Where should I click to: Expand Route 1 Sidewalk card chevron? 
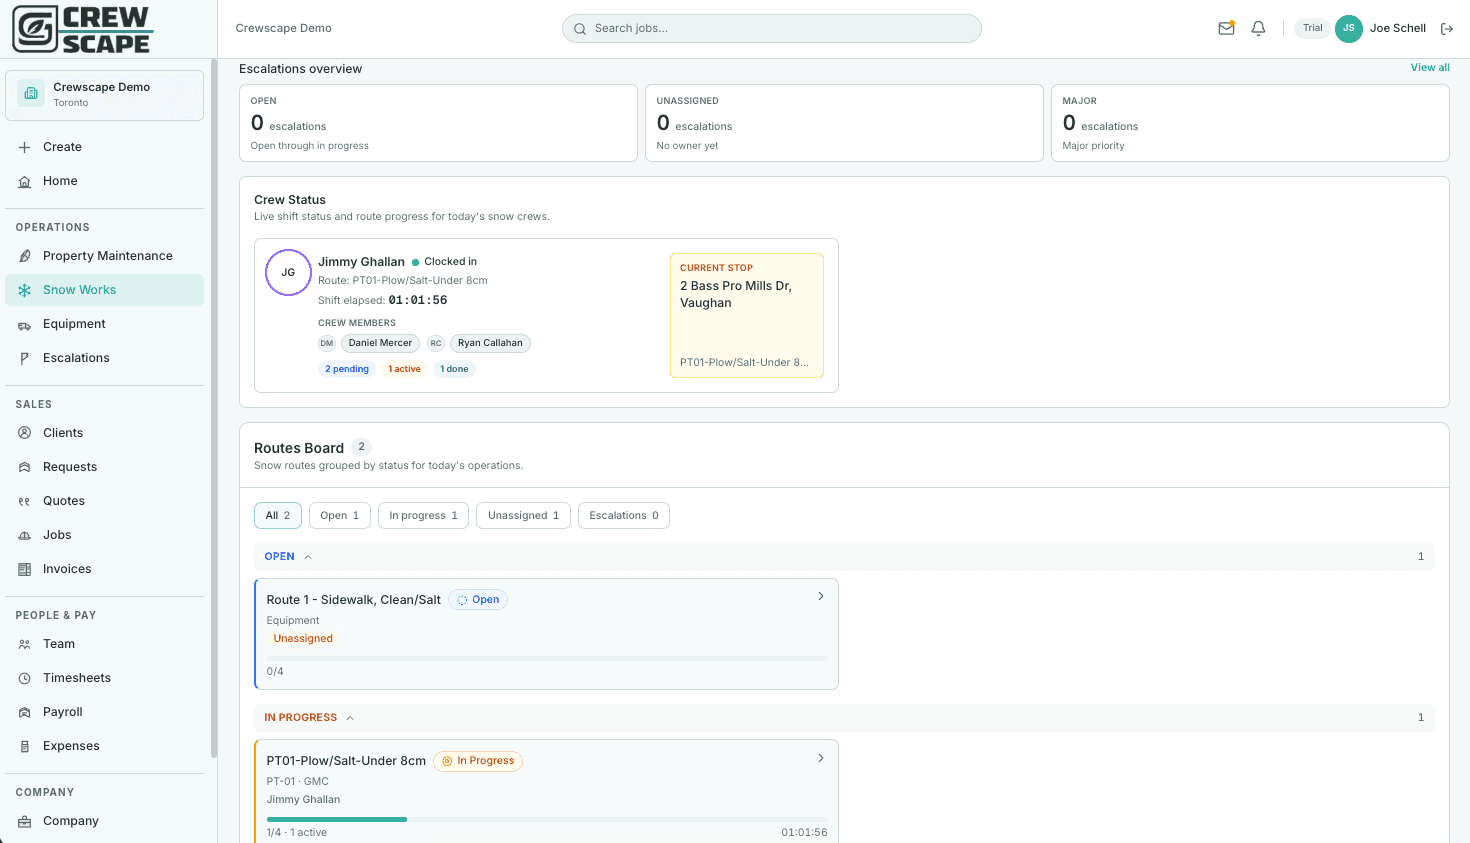click(x=821, y=596)
